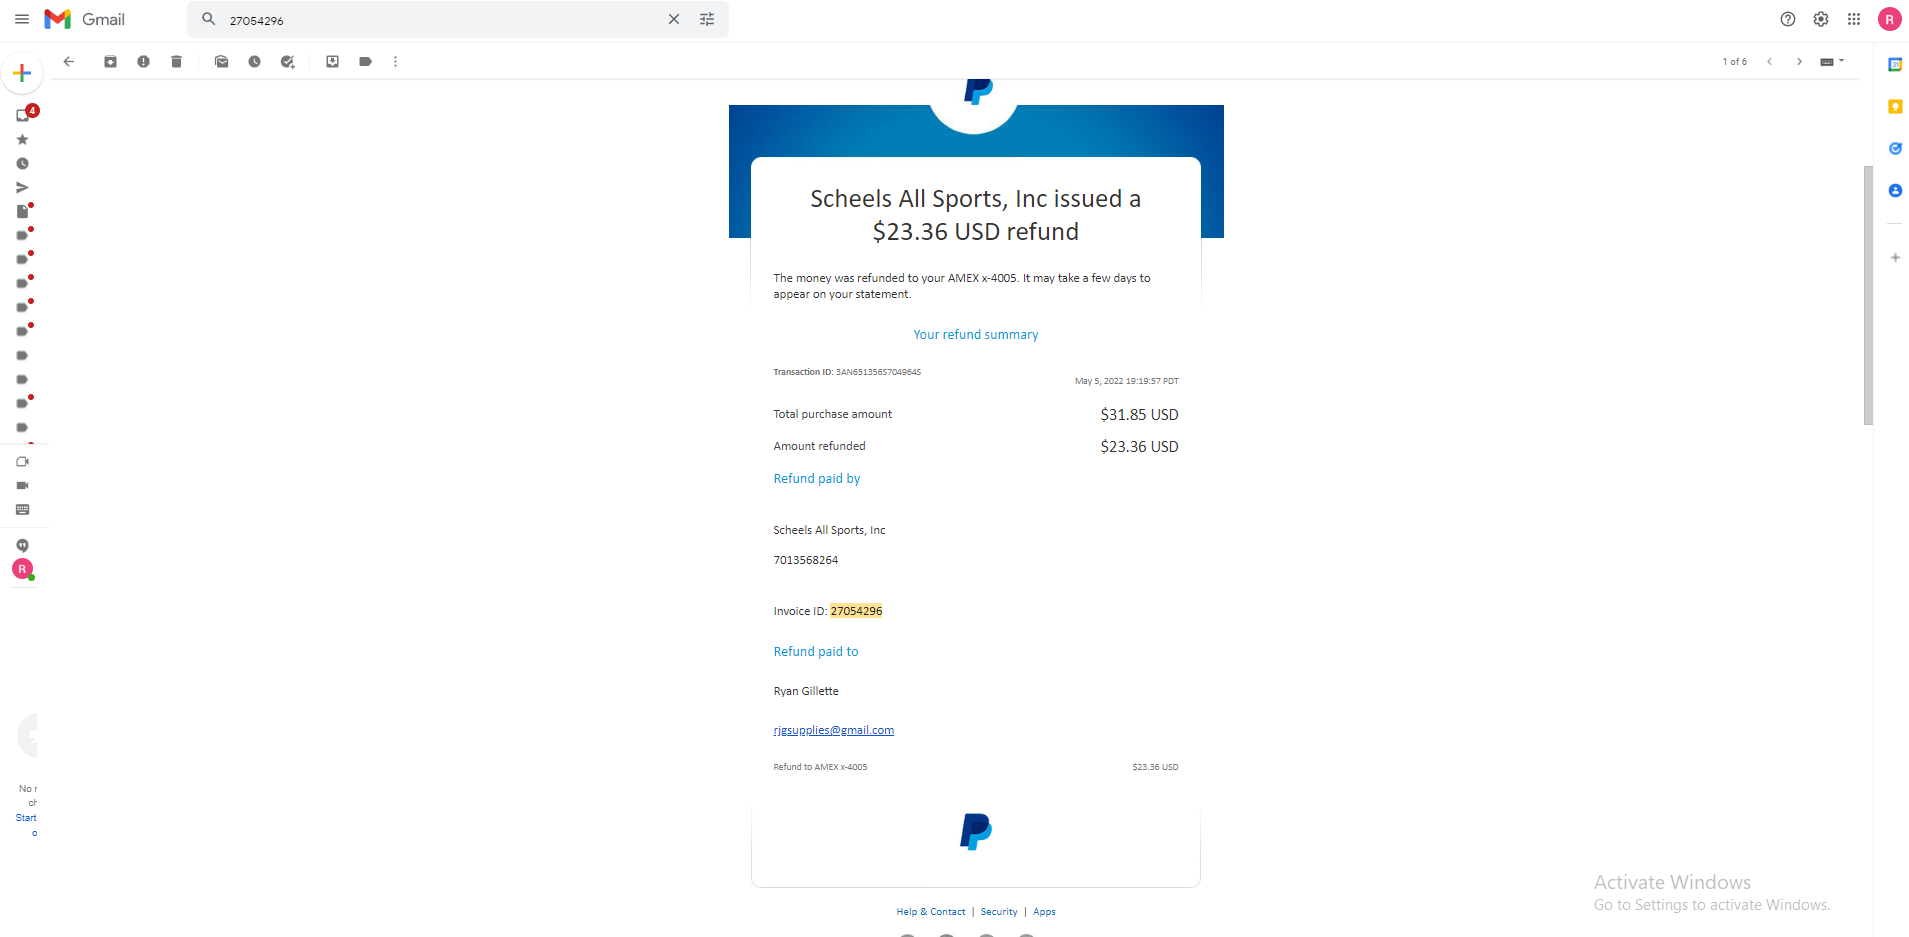The image size is (1909, 937).
Task: Delete this email with the trash icon
Action: tap(176, 61)
